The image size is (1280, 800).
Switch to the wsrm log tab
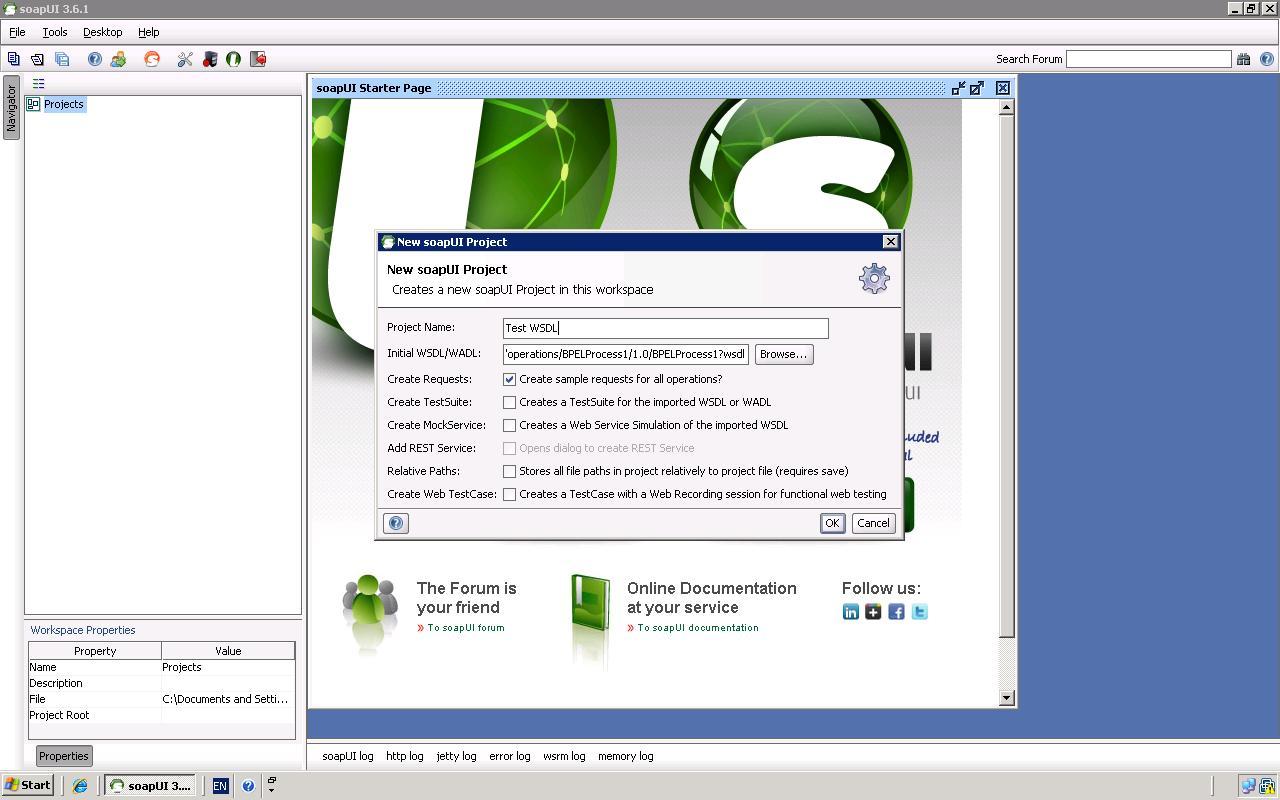coord(564,756)
